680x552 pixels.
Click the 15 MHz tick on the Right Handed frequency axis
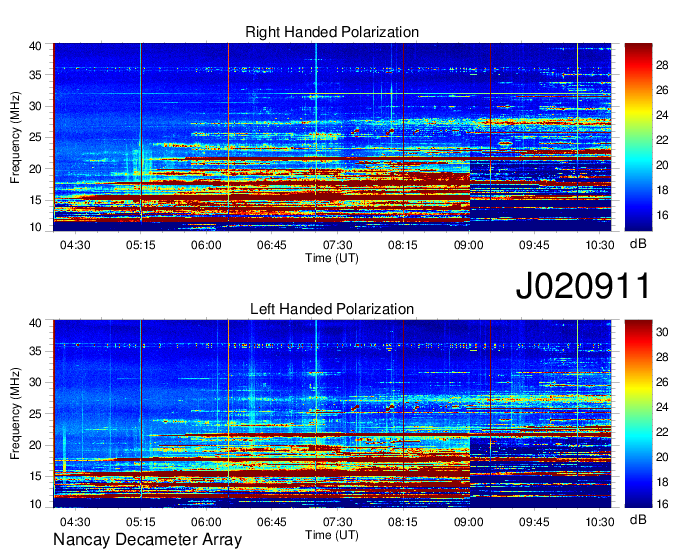point(35,200)
